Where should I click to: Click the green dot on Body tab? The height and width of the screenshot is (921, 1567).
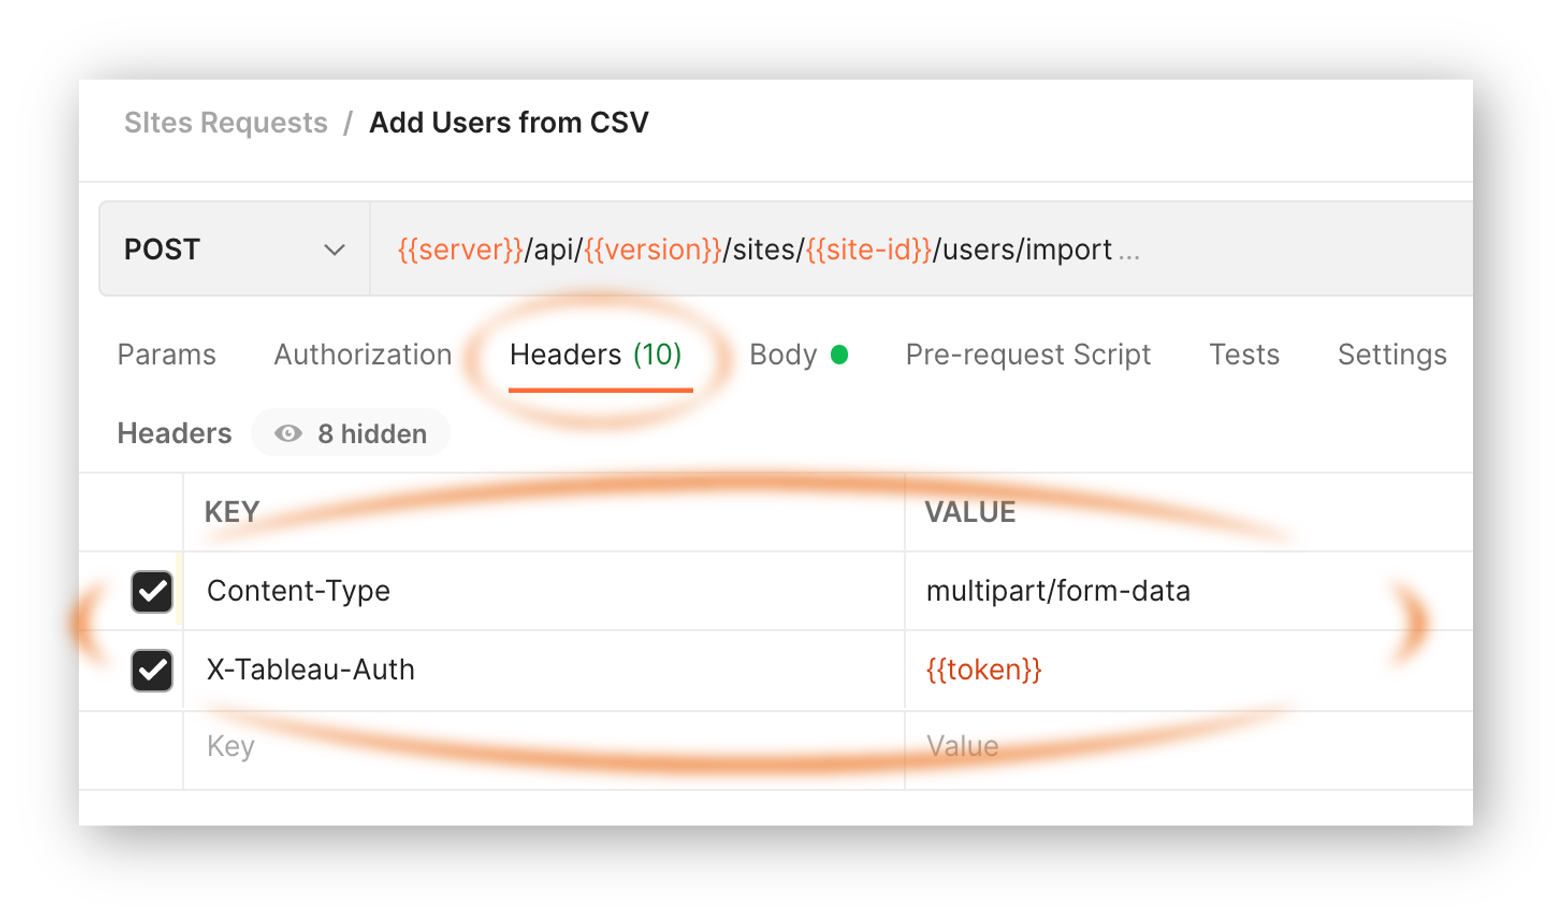coord(840,354)
